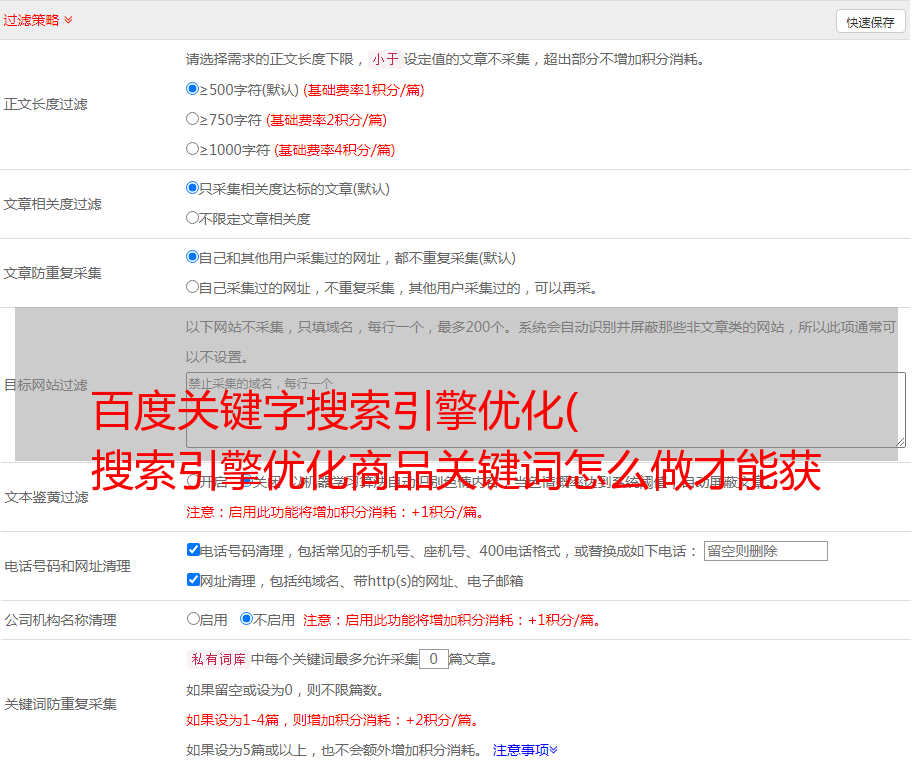This screenshot has width=912, height=768.
Task: Select 启用 for 公司机构名称清理
Action: tap(193, 619)
